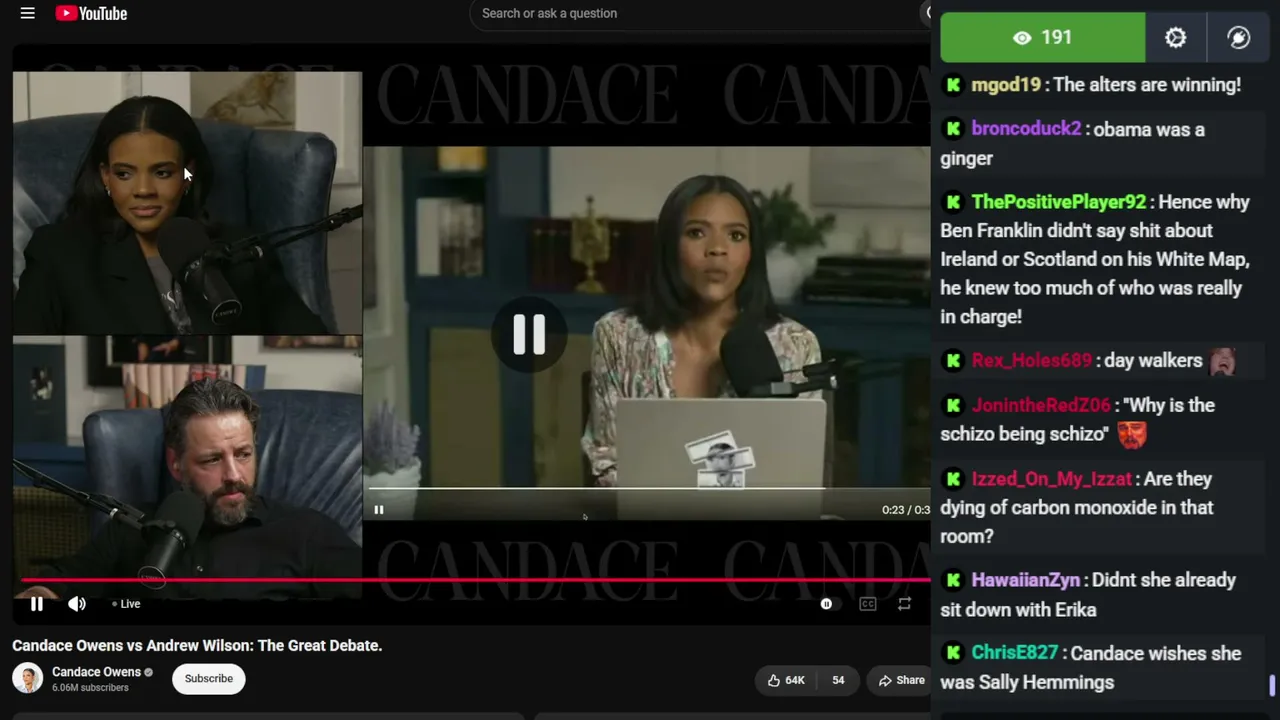
Task: Click the message 'obama was a ginger'
Action: click(x=1072, y=144)
